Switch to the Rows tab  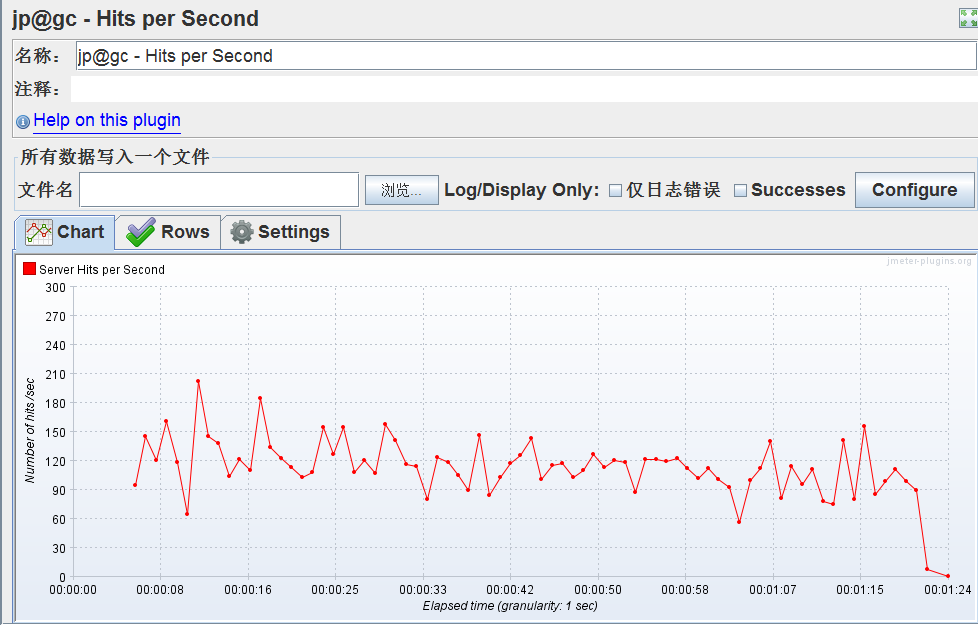pyautogui.click(x=180, y=231)
